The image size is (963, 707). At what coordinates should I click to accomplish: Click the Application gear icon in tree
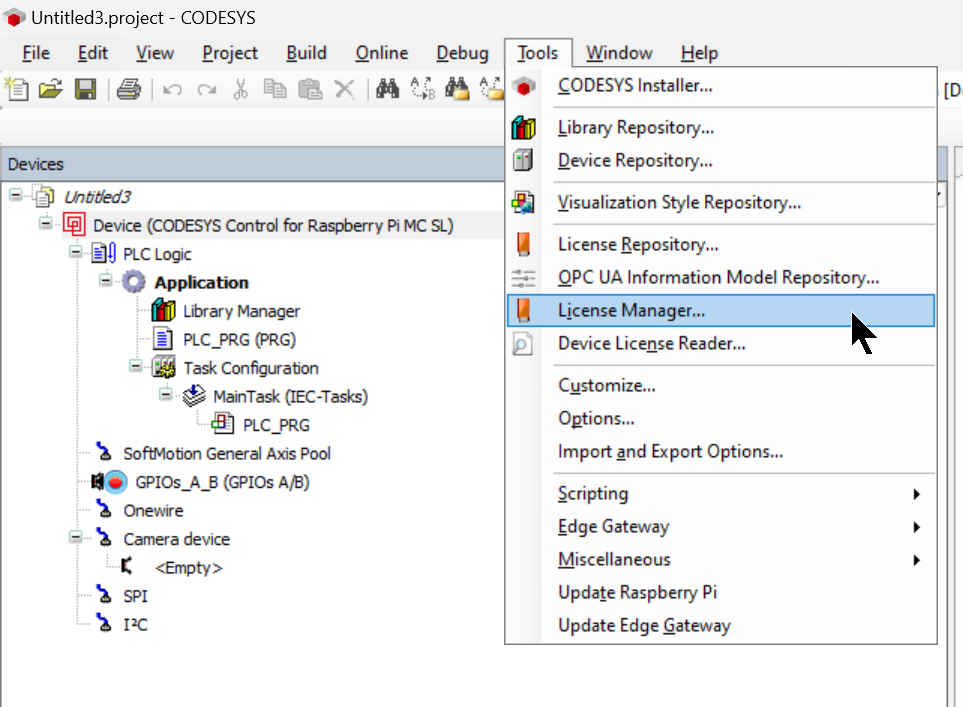click(134, 282)
